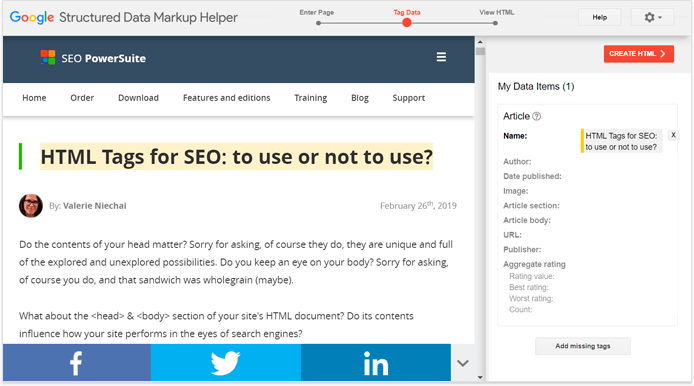Click the CREATE HTML button
Screen dimensions: 694x386
point(638,54)
